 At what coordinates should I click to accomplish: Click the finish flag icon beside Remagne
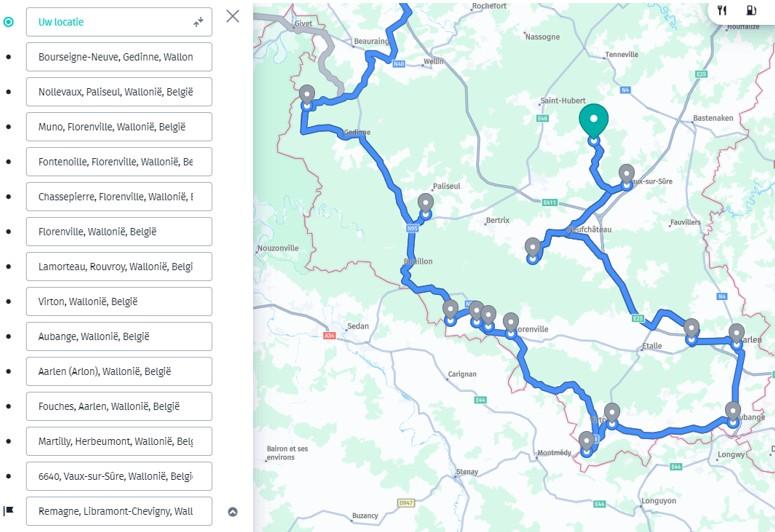pyautogui.click(x=8, y=511)
